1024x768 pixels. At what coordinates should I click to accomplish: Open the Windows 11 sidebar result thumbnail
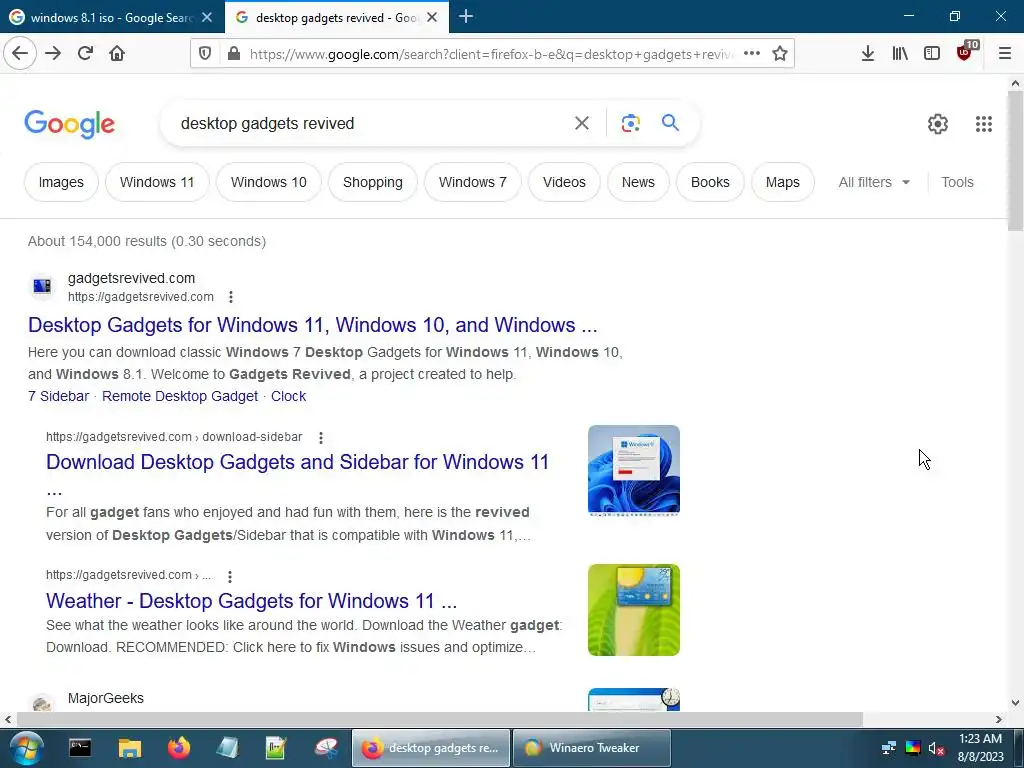(x=633, y=470)
